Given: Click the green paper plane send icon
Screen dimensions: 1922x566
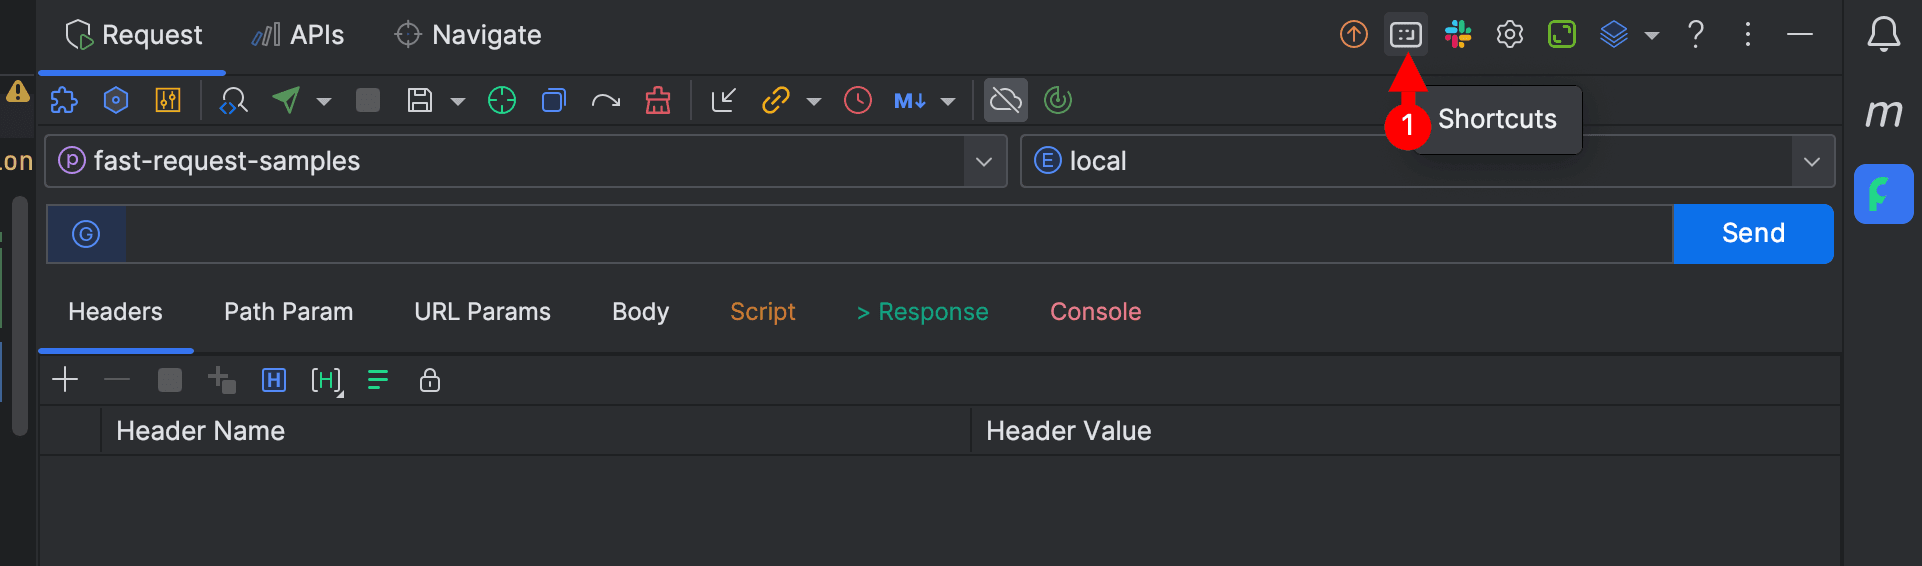Looking at the screenshot, I should pyautogui.click(x=287, y=101).
